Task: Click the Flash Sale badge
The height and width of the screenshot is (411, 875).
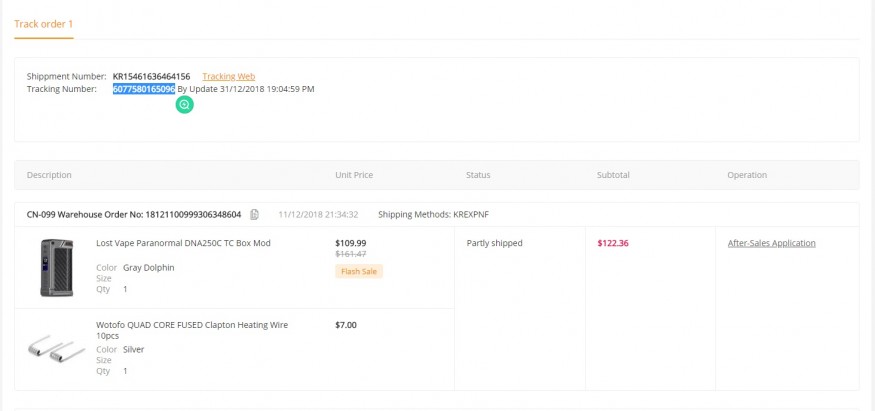Action: click(x=359, y=271)
